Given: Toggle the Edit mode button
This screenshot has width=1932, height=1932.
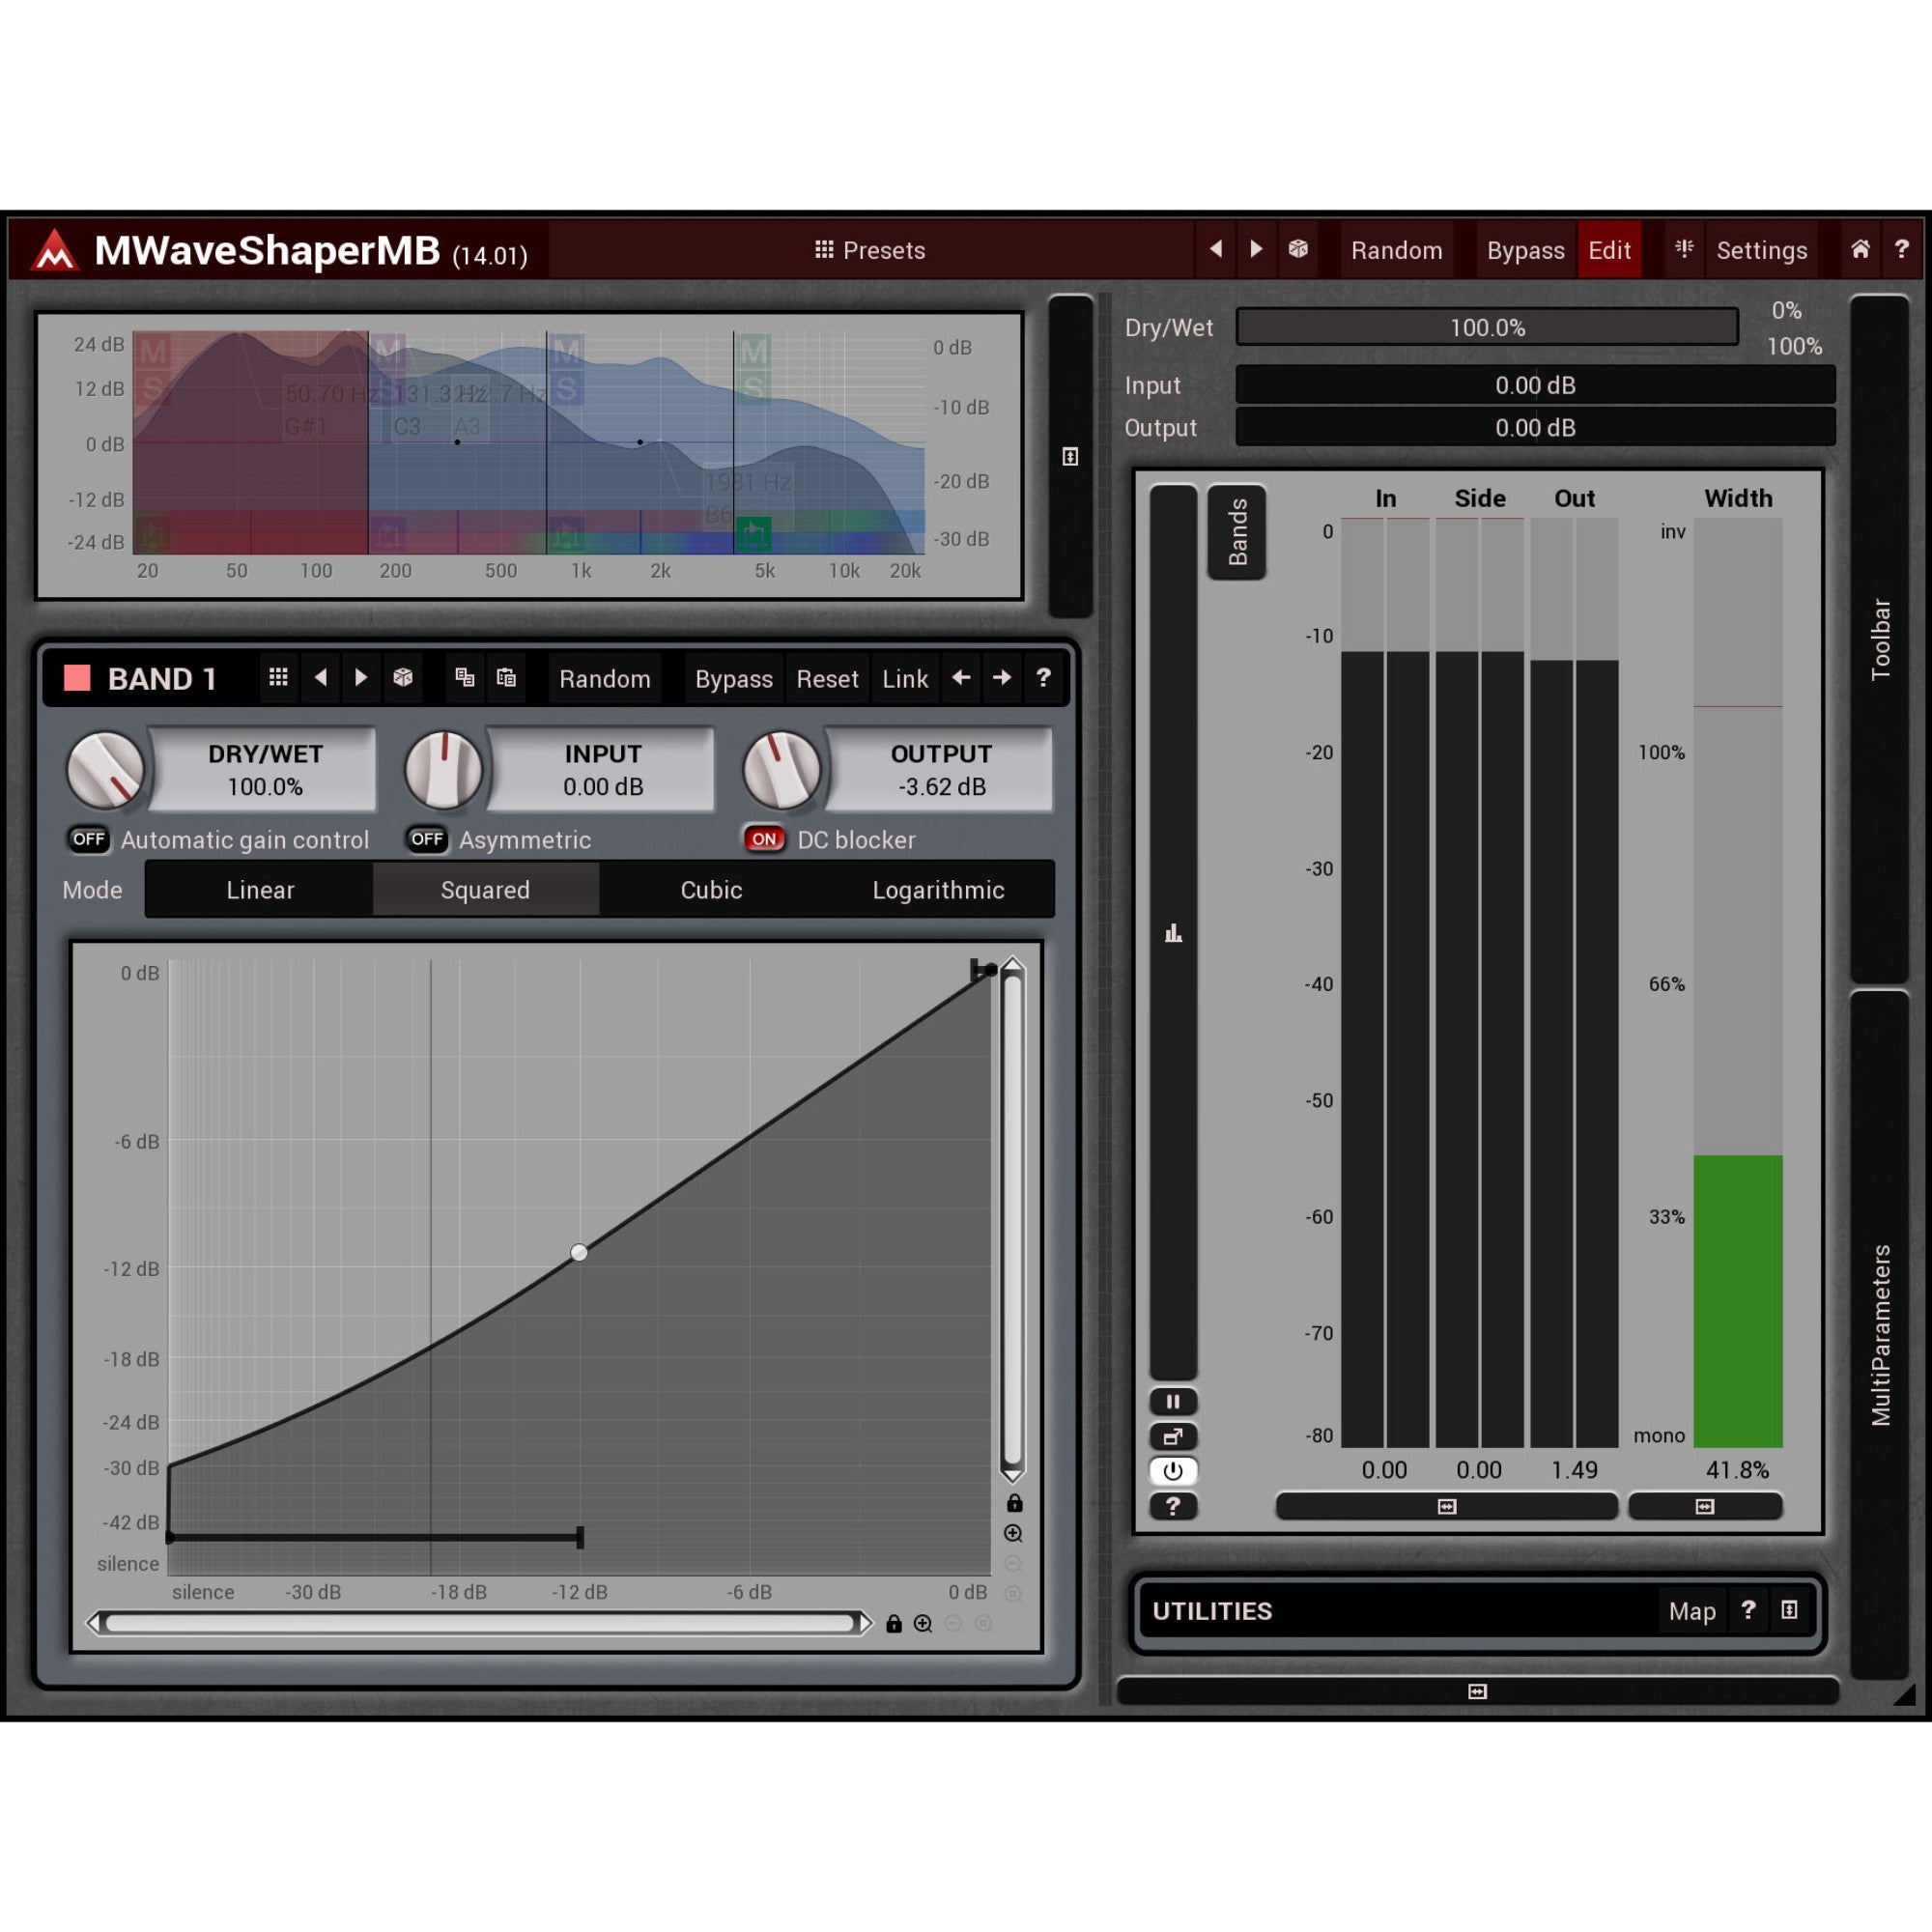Looking at the screenshot, I should [1609, 250].
